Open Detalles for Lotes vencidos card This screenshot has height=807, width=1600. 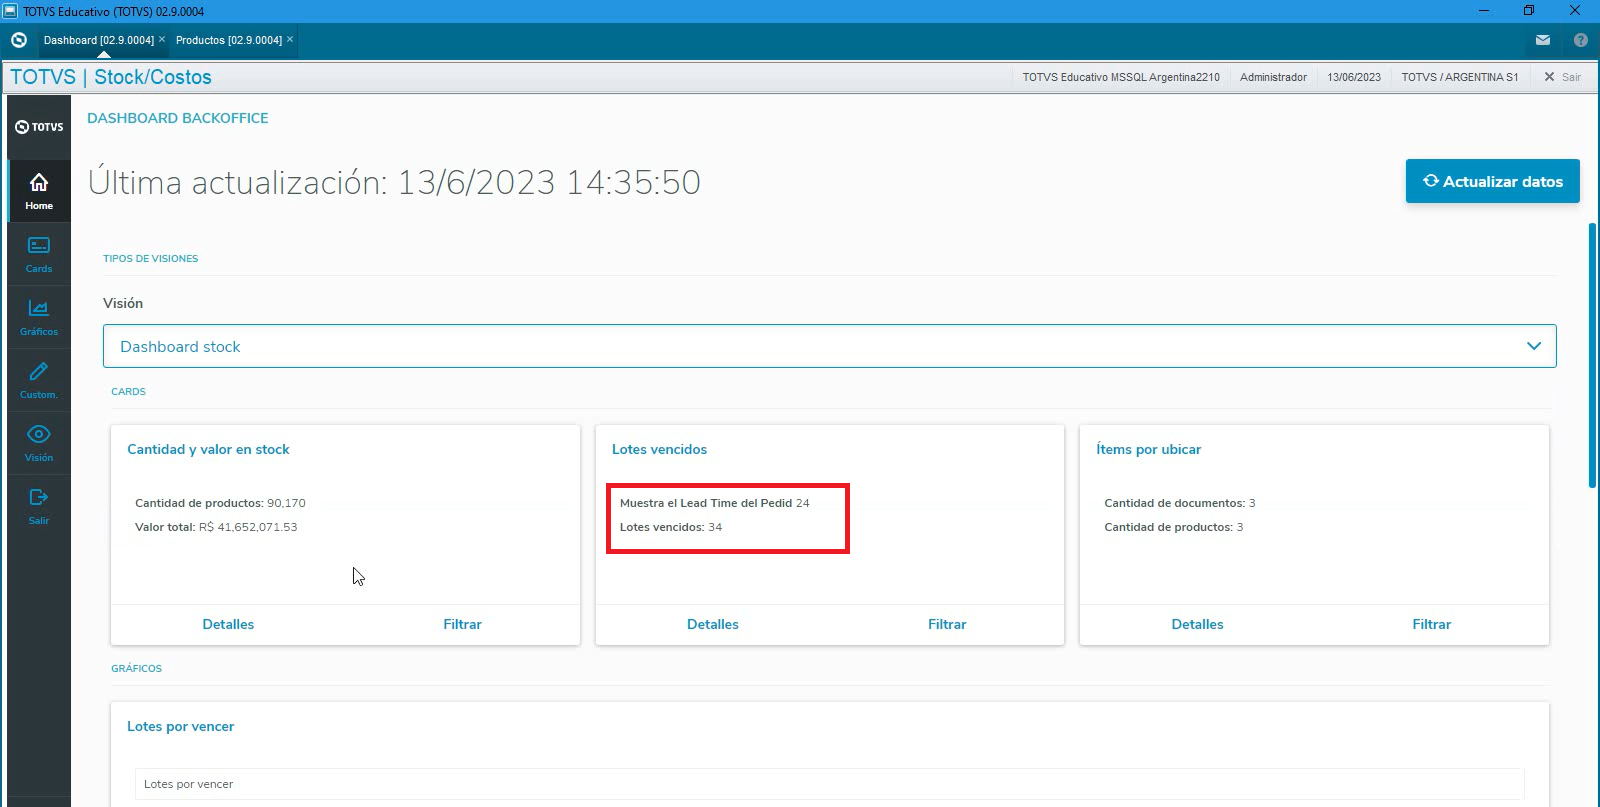click(713, 624)
